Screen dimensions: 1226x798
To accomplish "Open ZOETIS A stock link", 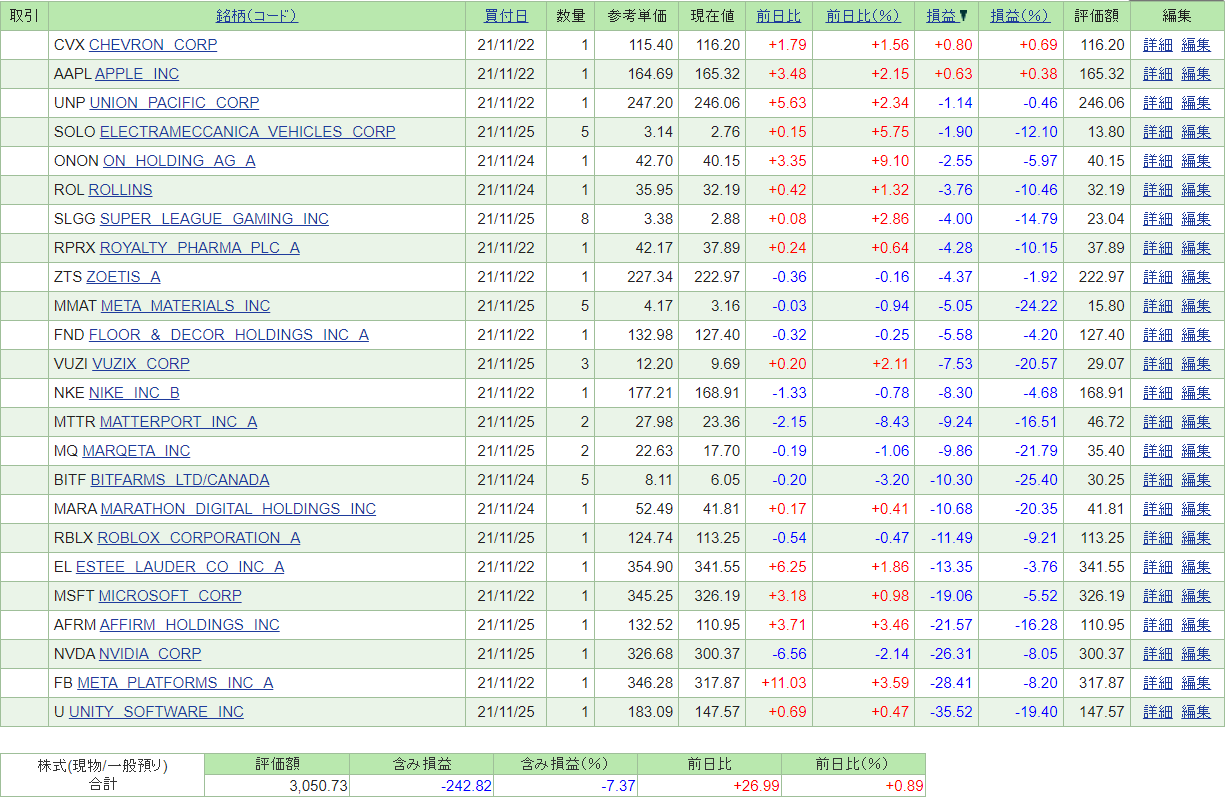I will click(x=123, y=277).
